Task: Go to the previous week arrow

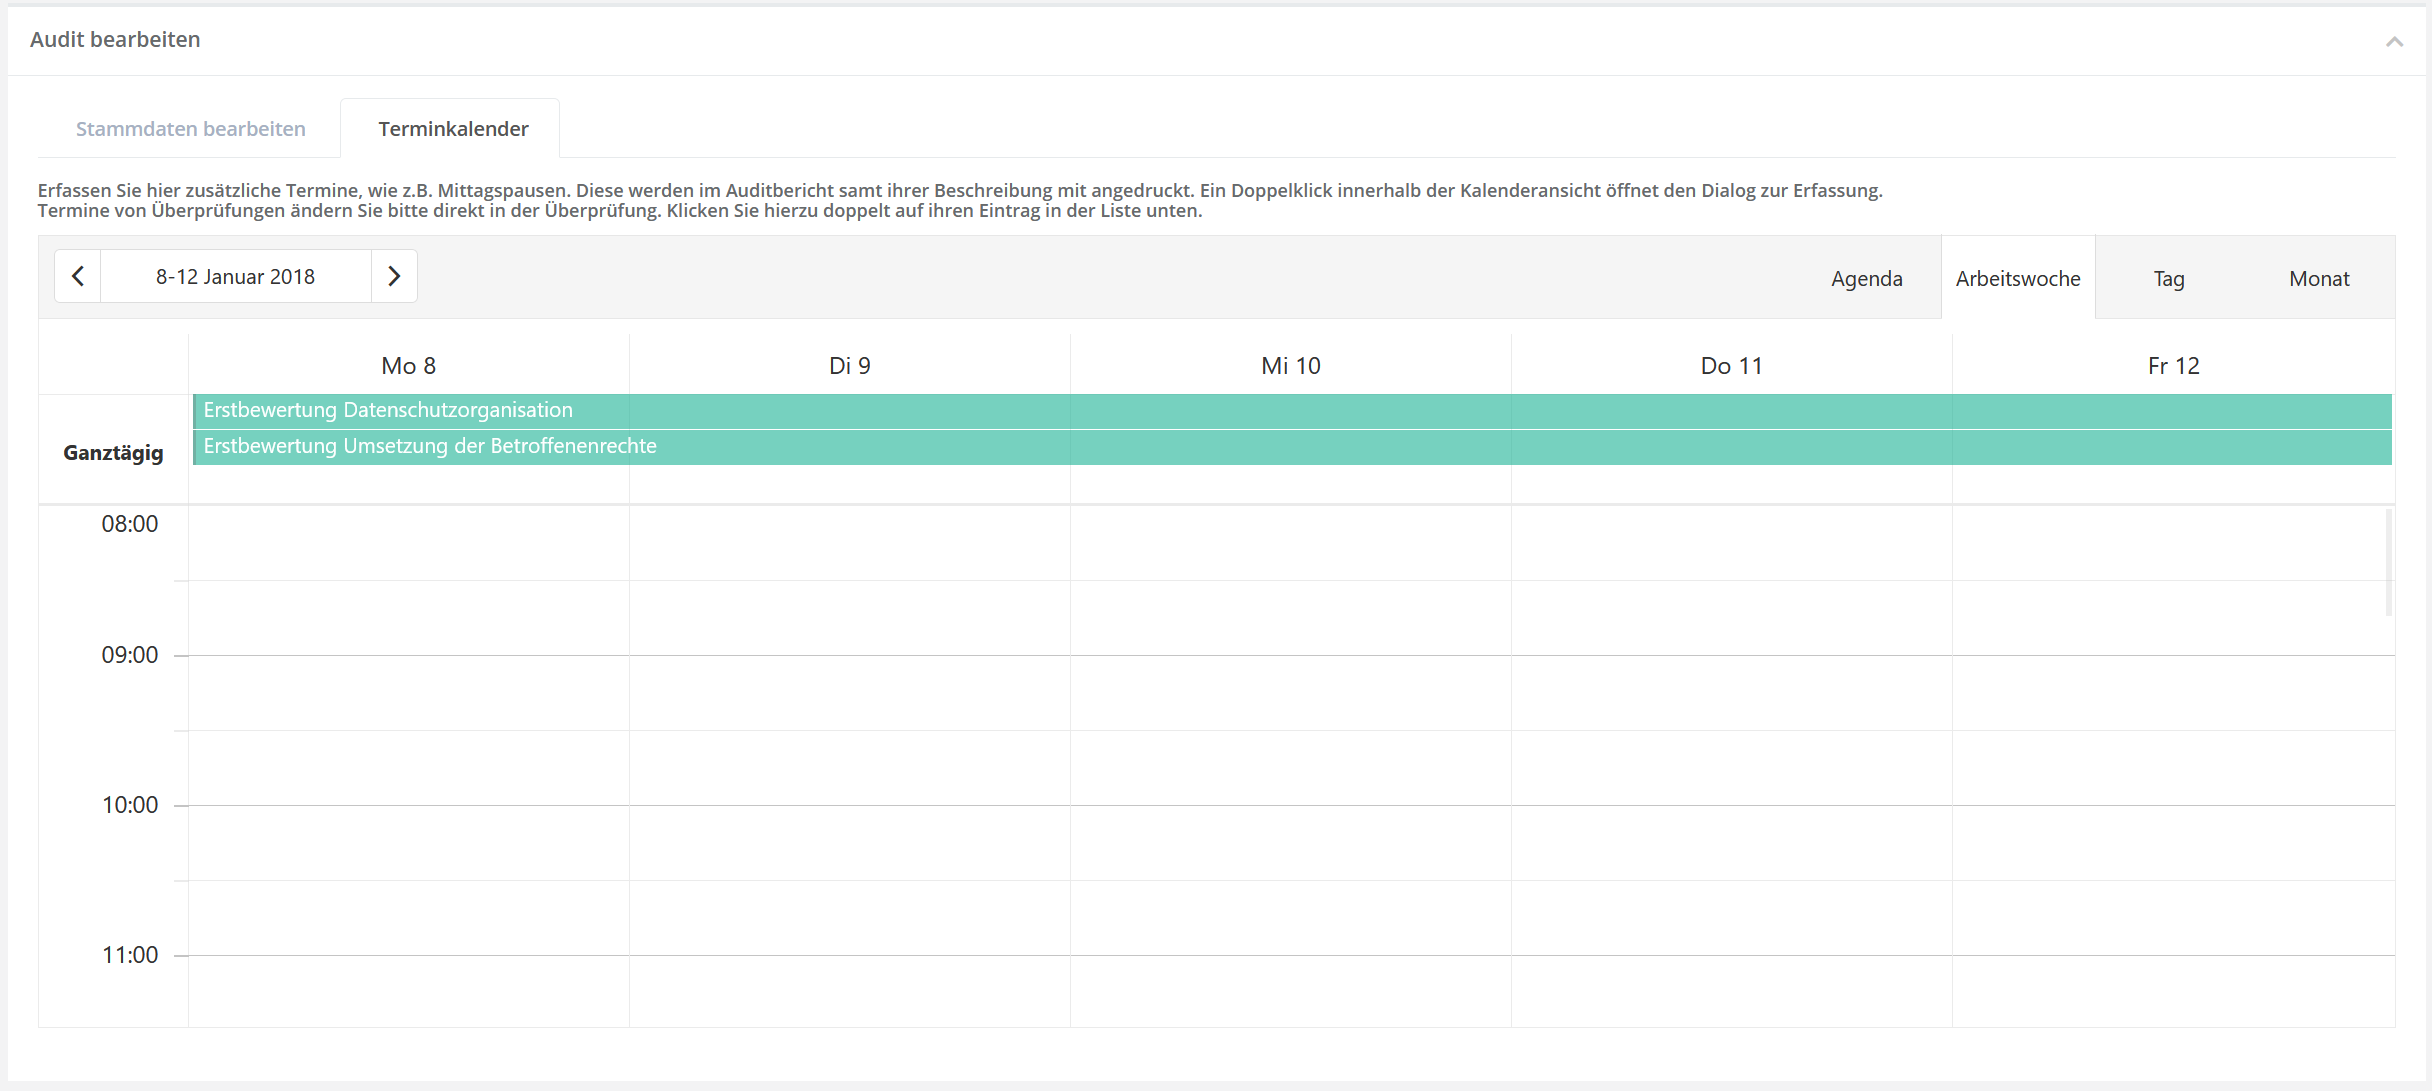Action: (x=78, y=277)
